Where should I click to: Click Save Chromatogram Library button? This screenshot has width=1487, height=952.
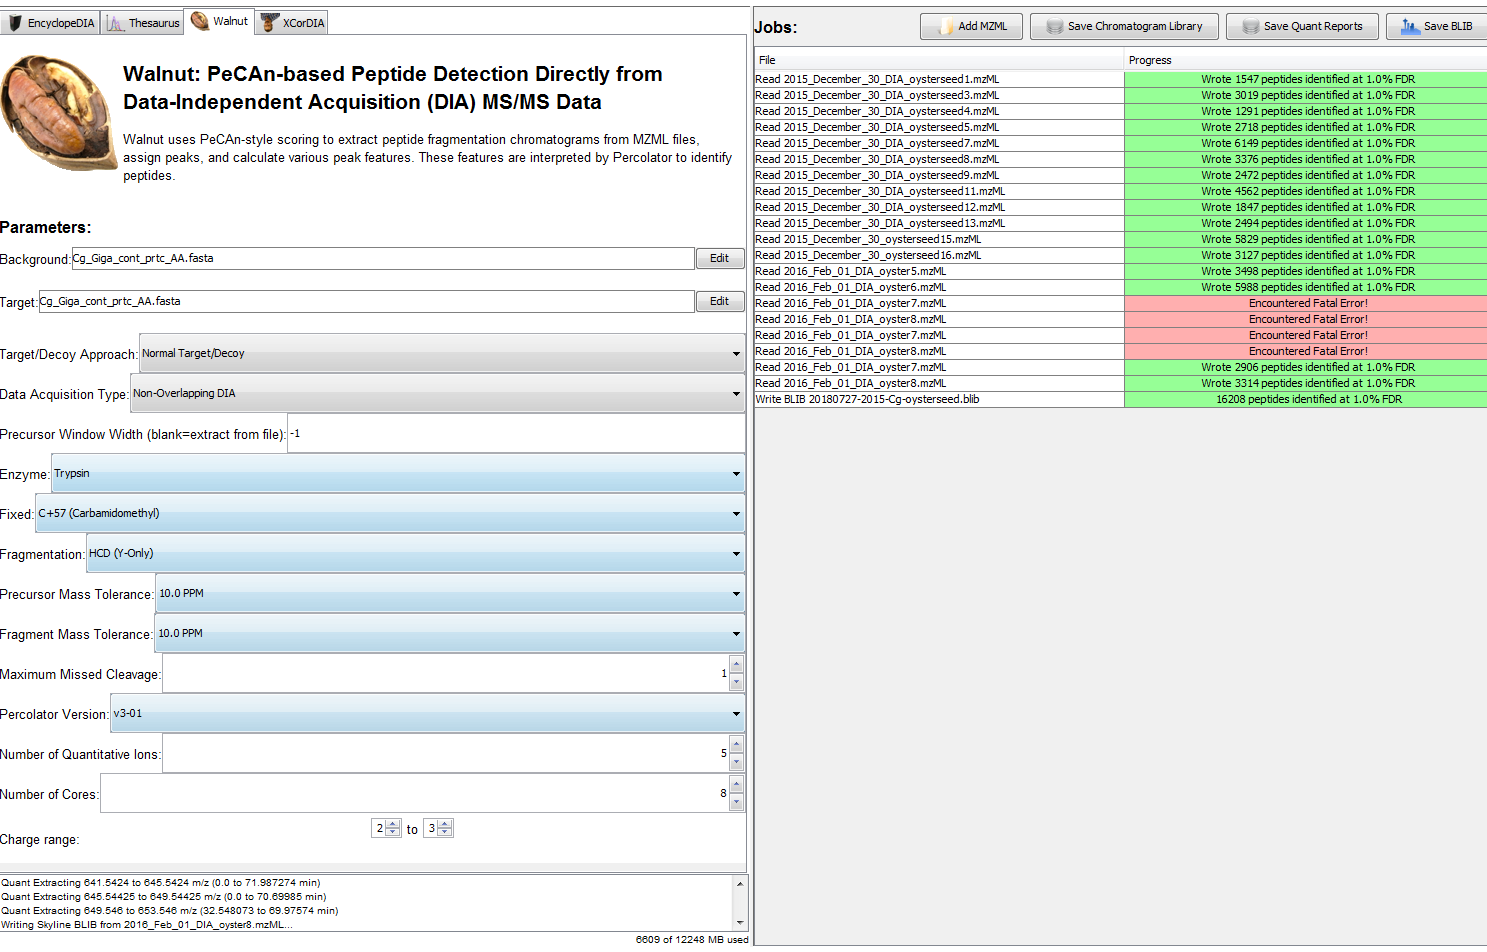(1124, 26)
